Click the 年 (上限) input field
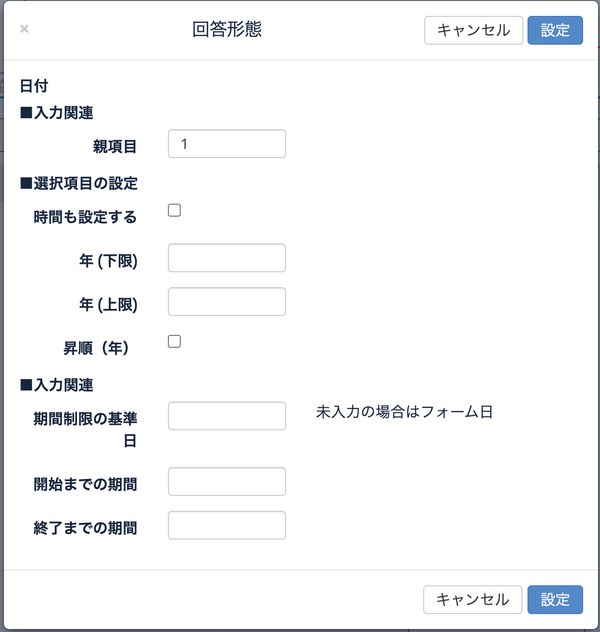 pyautogui.click(x=227, y=301)
